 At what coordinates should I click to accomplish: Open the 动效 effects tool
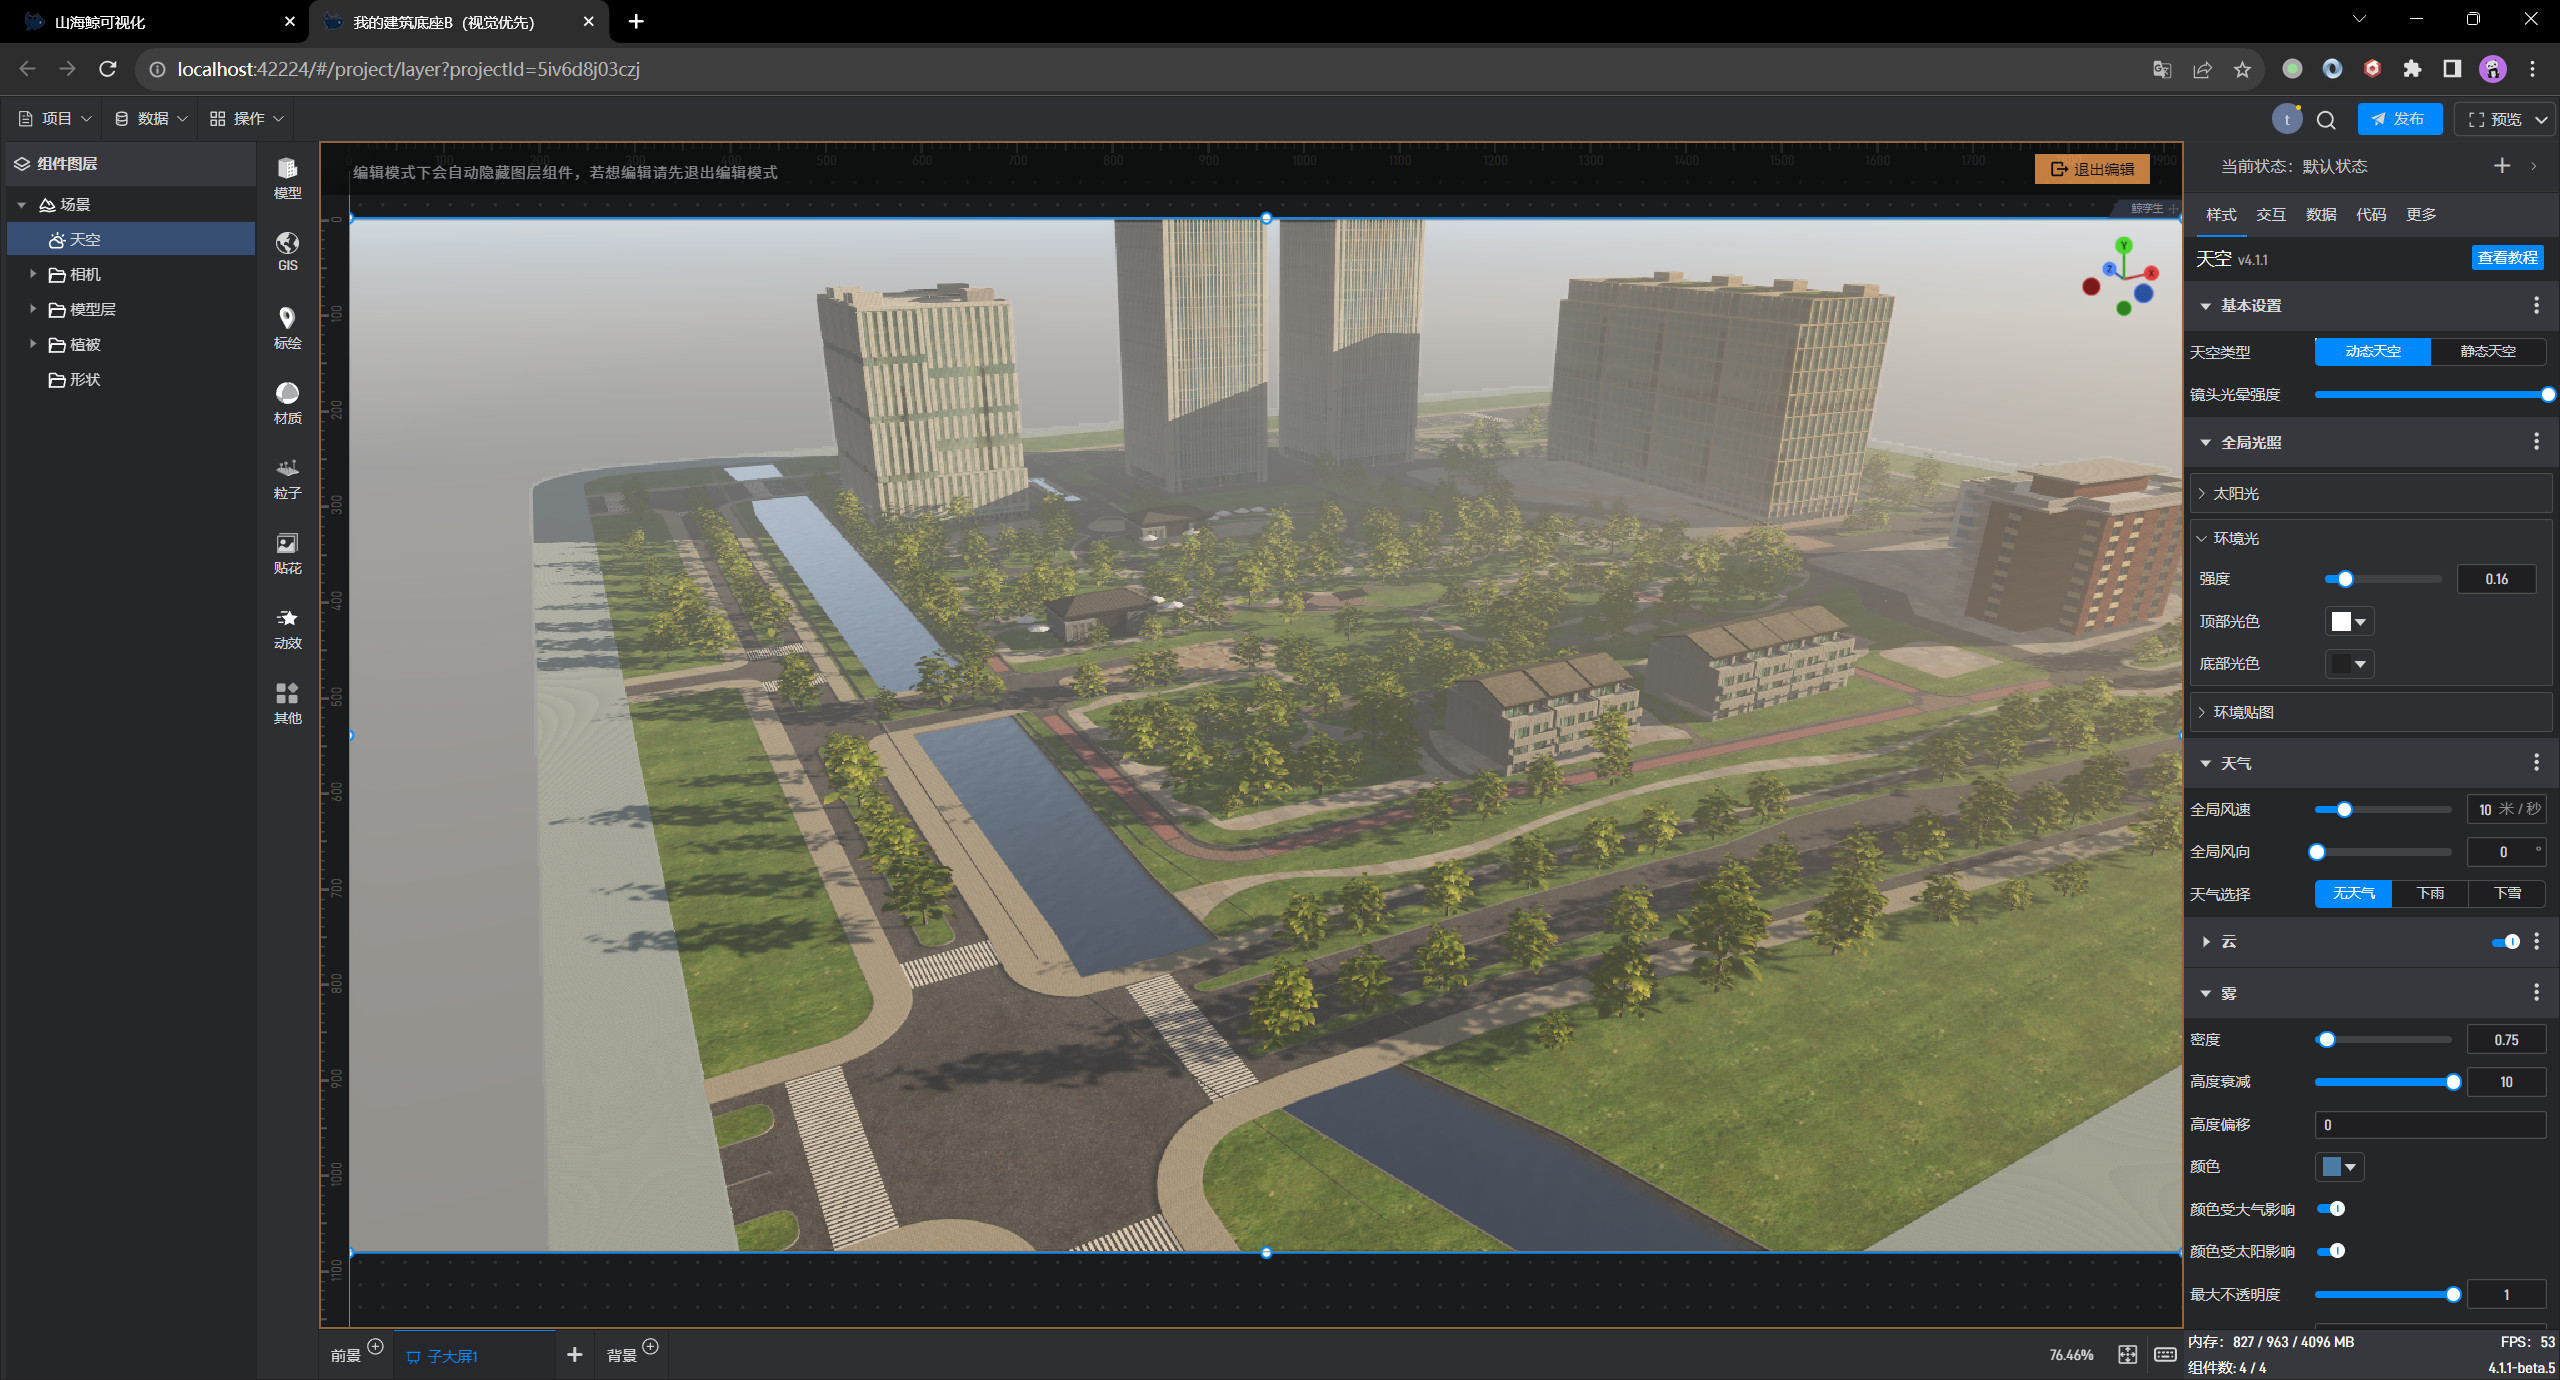click(287, 628)
